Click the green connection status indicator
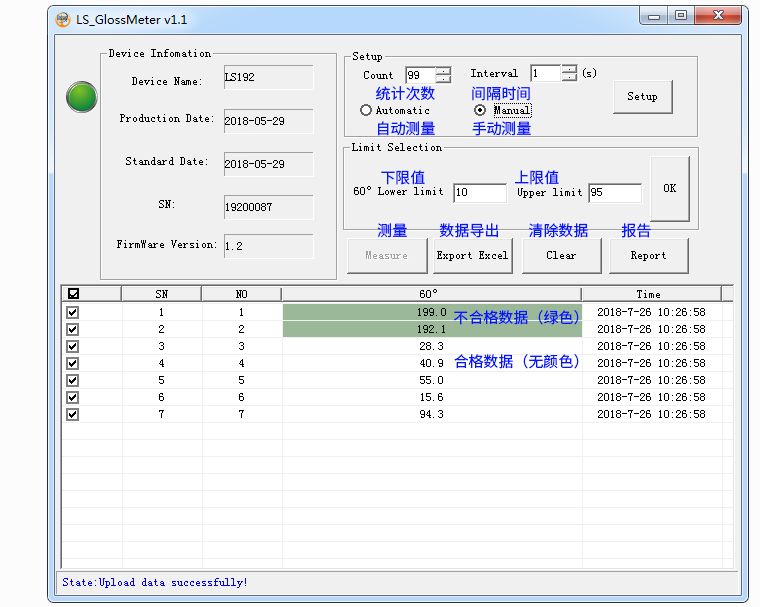This screenshot has height=607, width=760. coord(81,97)
